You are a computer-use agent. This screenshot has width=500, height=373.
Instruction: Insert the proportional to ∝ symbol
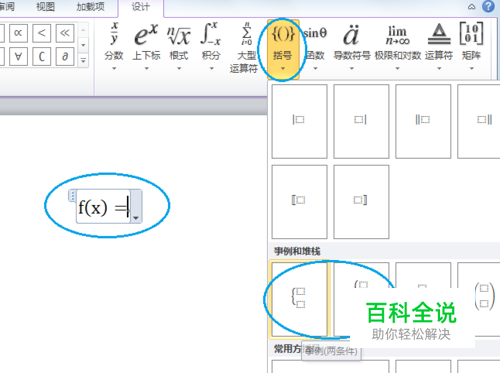pyautogui.click(x=18, y=33)
